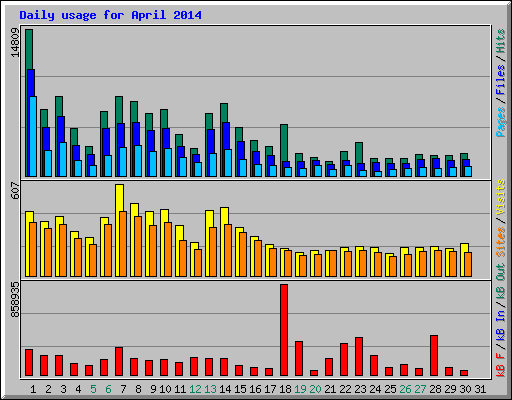
Task: Click day label 7 on the x-axis
Action: click(123, 389)
